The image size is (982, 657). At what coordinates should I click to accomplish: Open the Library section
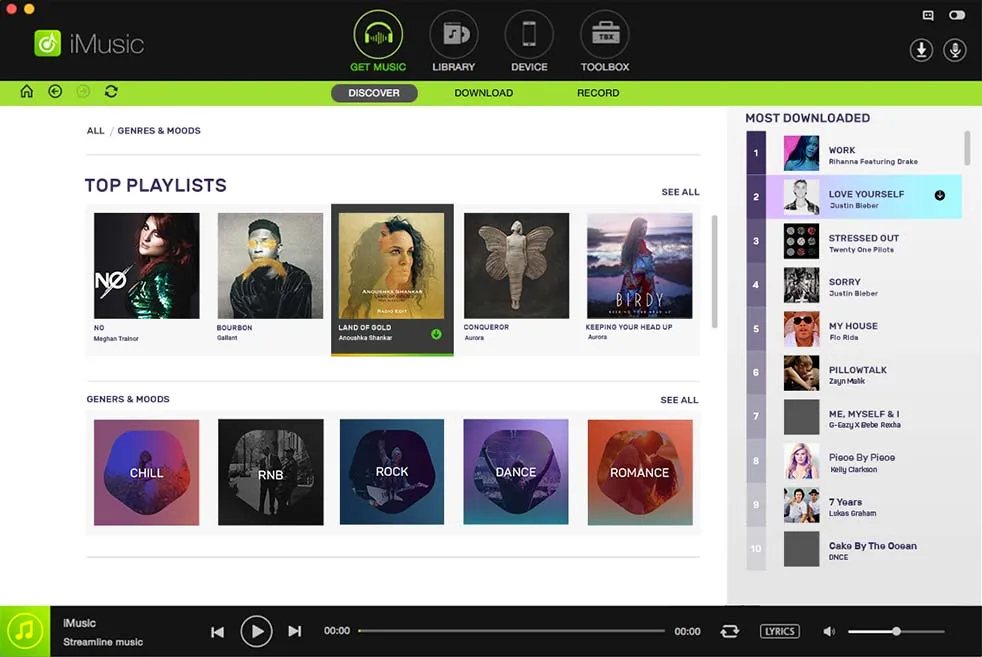453,40
